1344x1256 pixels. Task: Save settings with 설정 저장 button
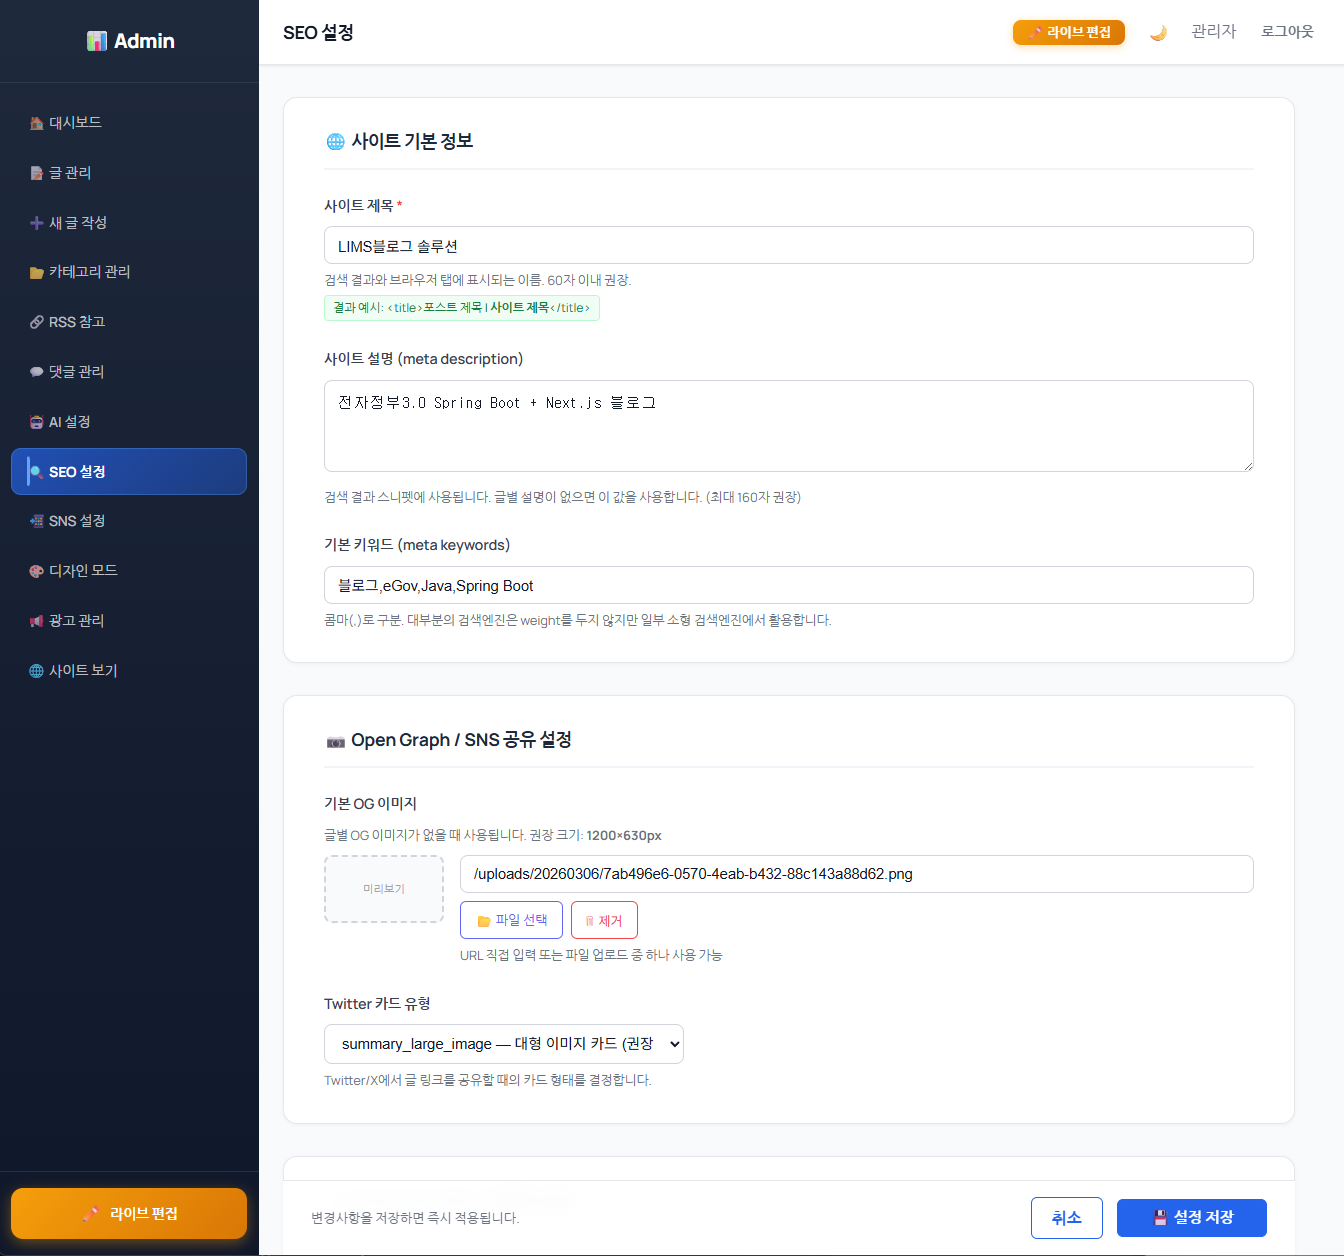(x=1192, y=1218)
